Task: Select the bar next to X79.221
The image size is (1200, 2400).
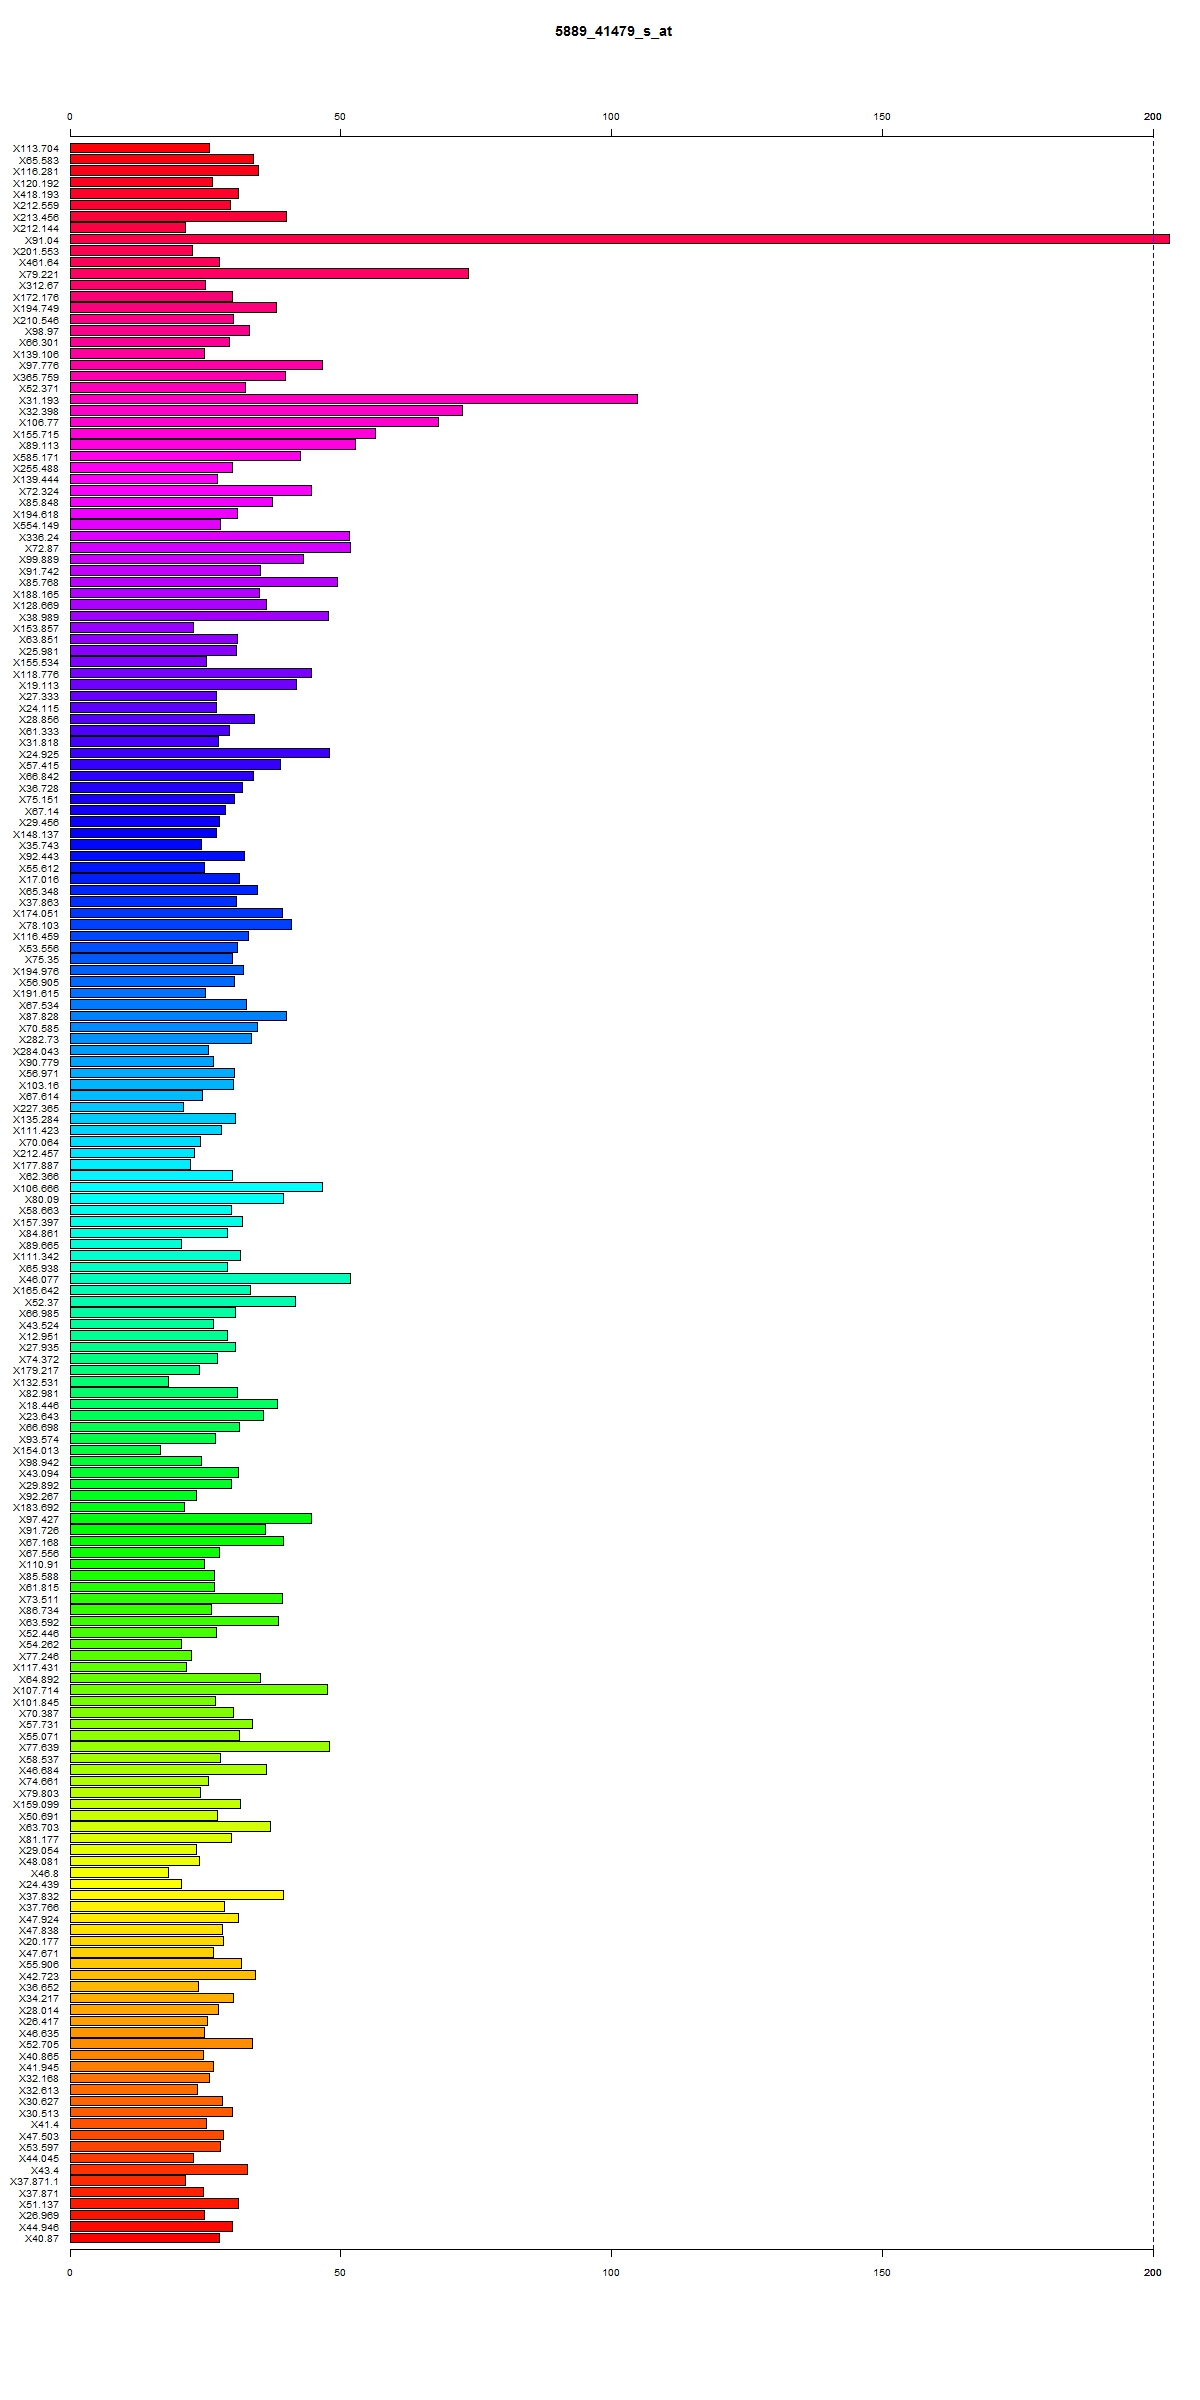Action: click(269, 273)
